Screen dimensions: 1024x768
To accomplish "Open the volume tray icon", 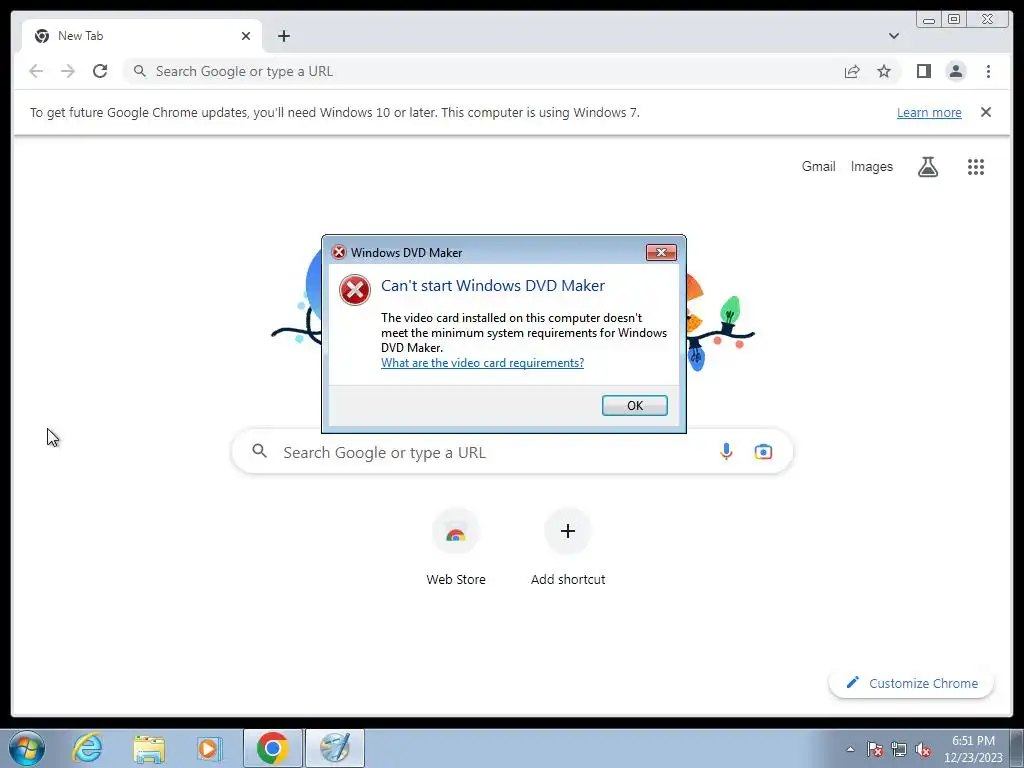I will click(x=923, y=750).
